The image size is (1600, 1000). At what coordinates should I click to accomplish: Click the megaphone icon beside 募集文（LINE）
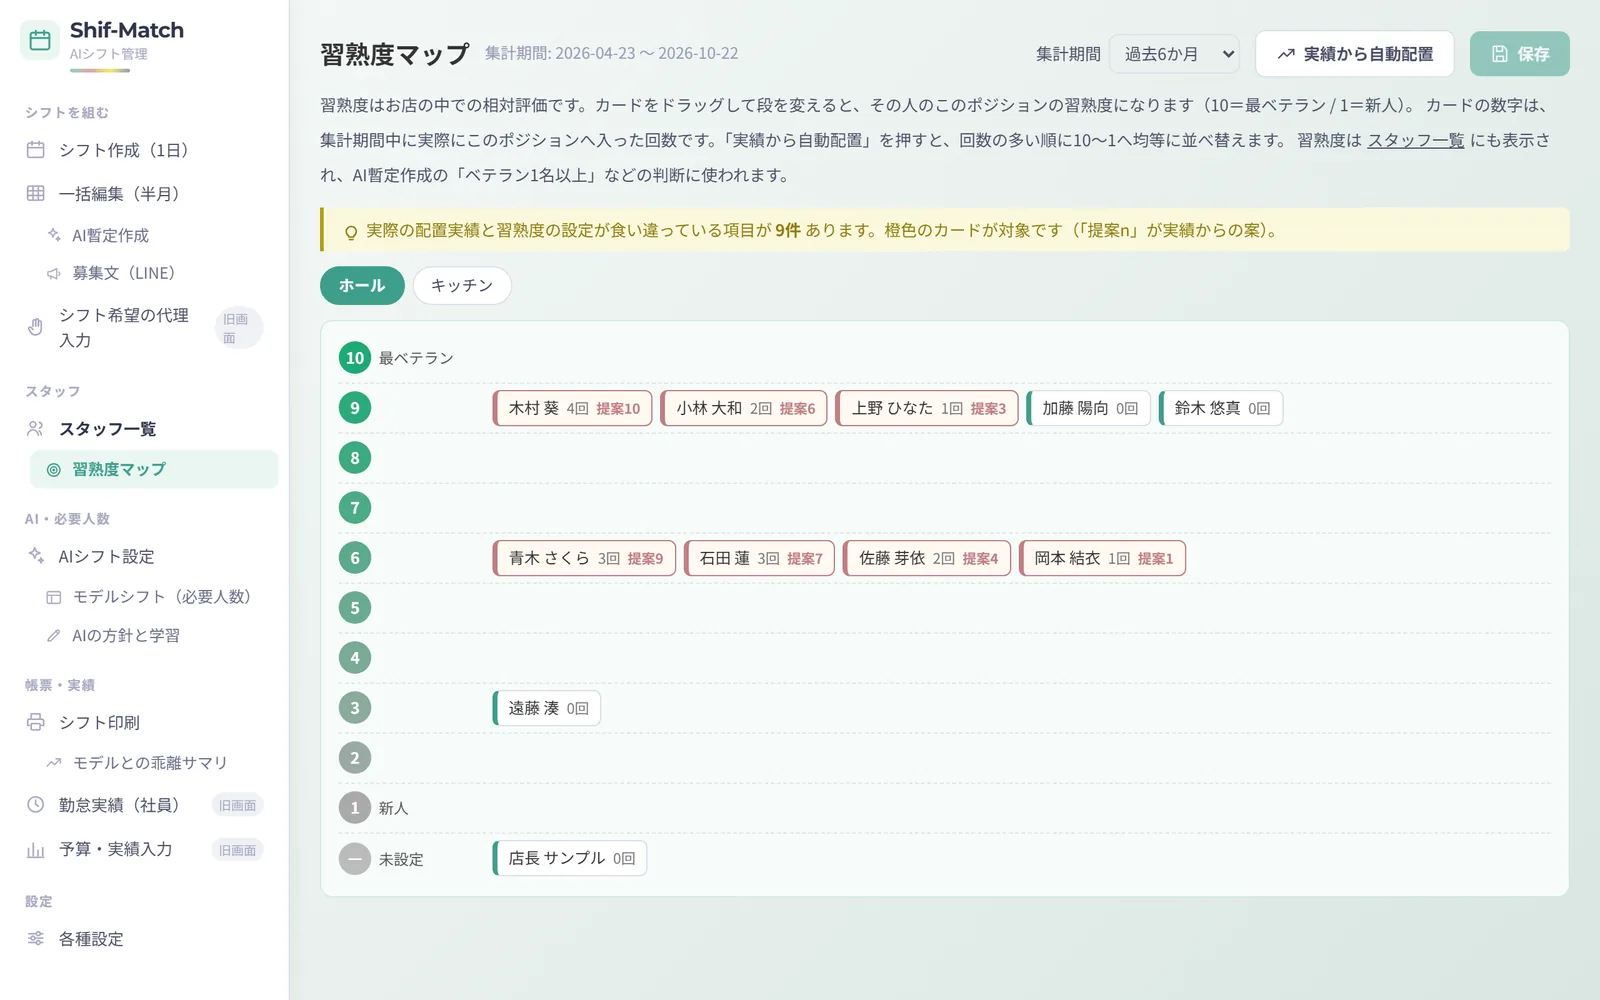click(x=54, y=273)
